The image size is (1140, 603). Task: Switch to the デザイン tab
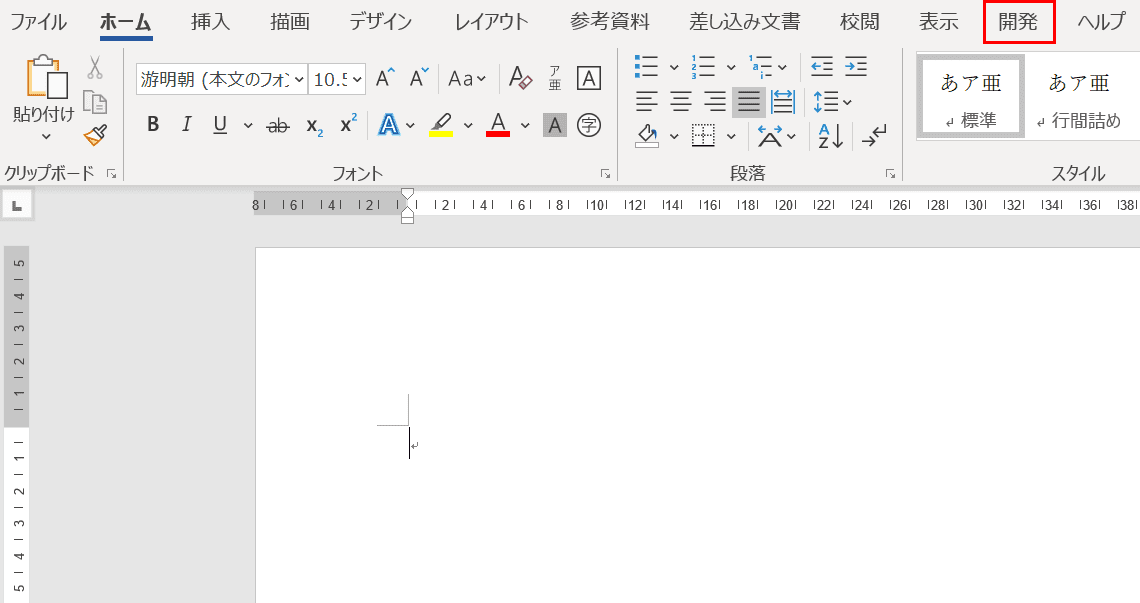380,22
